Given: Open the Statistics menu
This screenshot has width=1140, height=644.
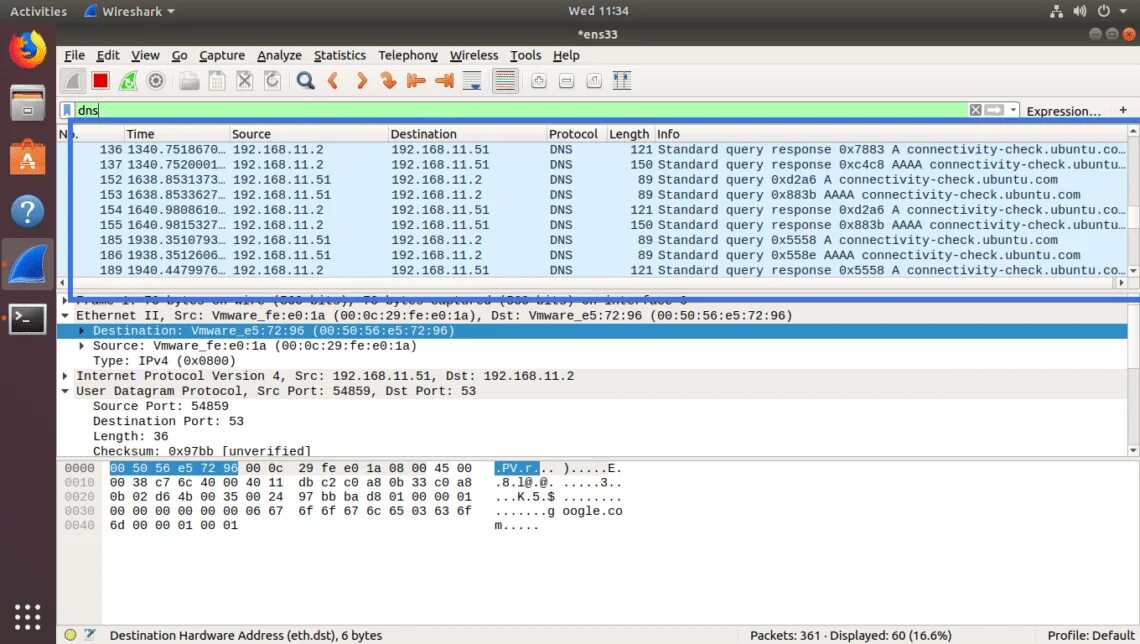Looking at the screenshot, I should [x=340, y=55].
